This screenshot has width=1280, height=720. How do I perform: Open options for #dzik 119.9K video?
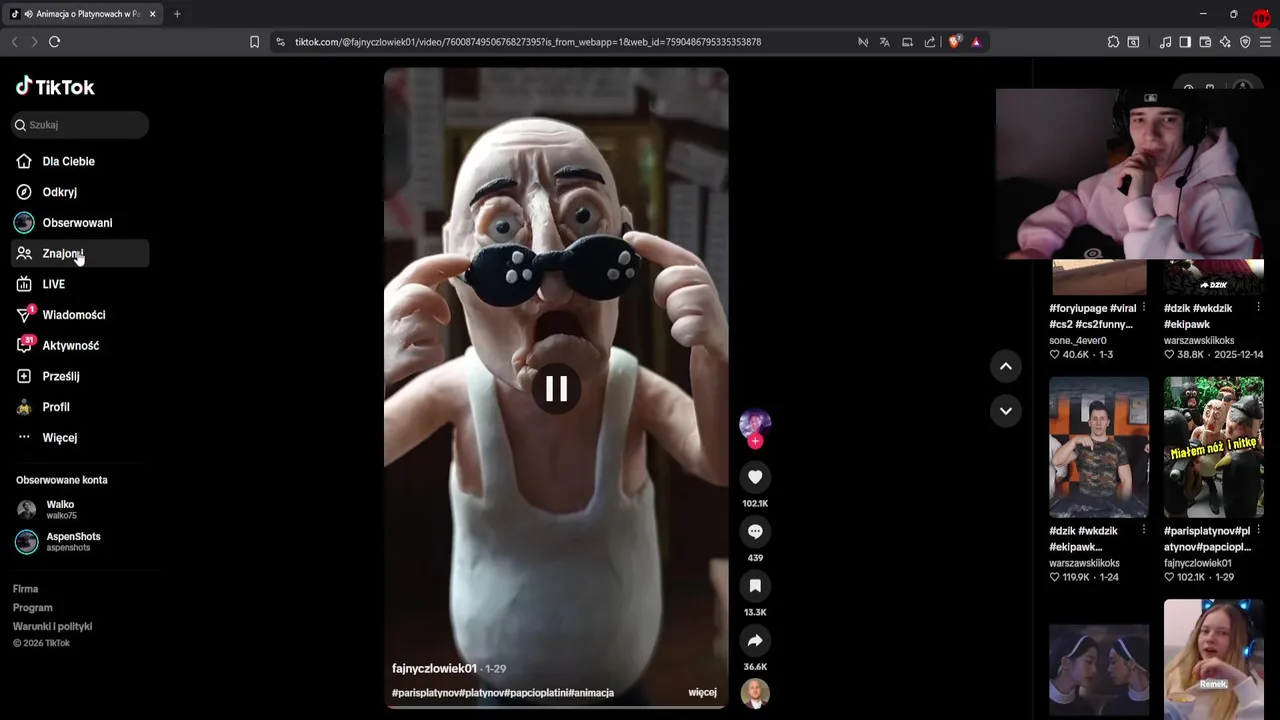click(x=1144, y=531)
